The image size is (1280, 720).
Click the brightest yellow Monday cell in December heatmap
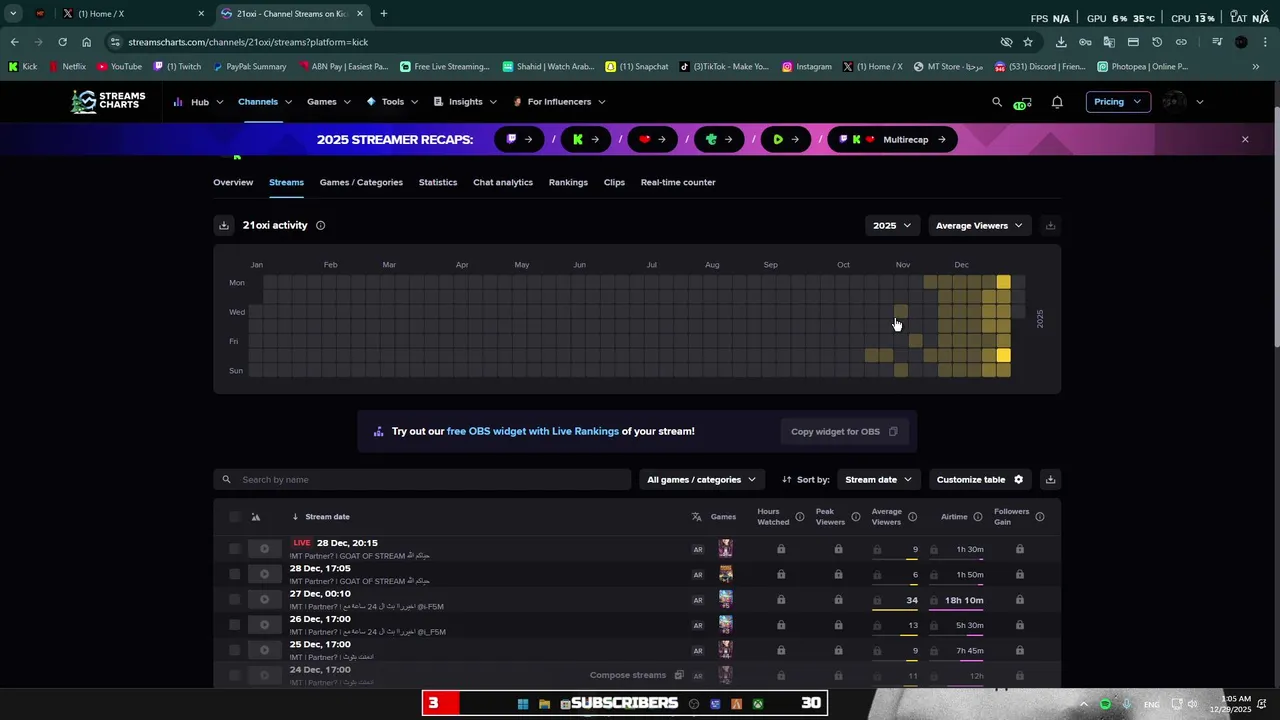[1003, 283]
